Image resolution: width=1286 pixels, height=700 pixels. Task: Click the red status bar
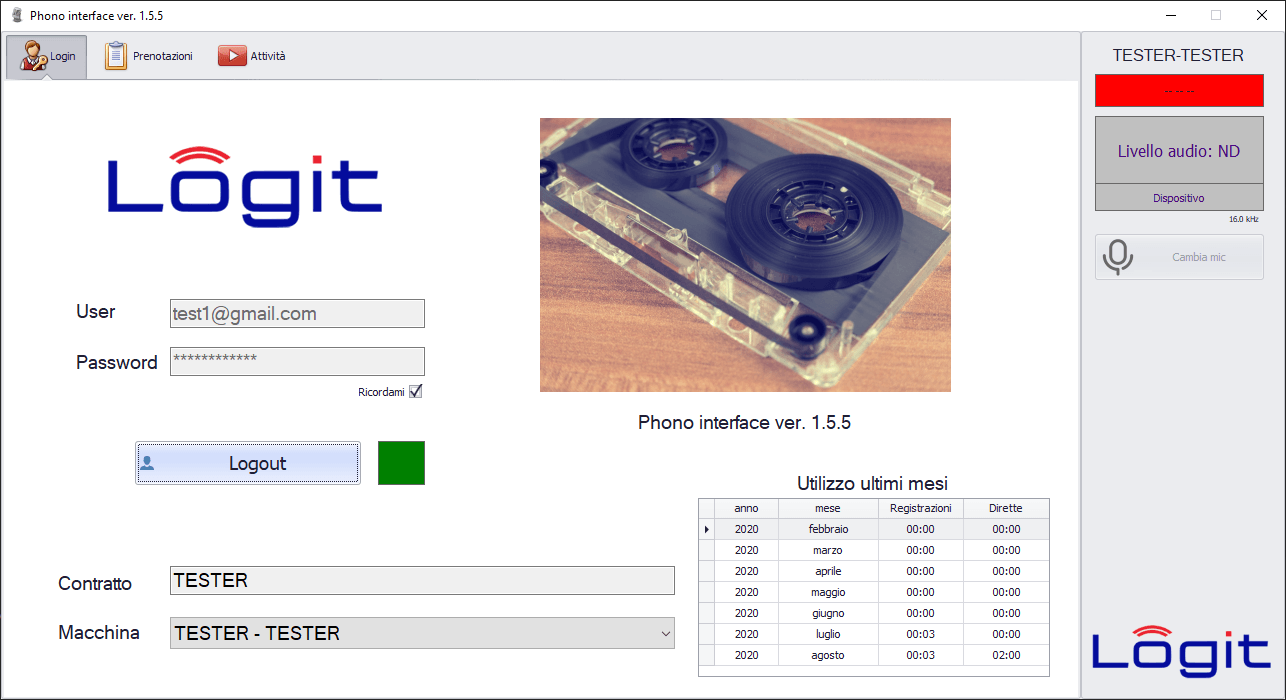click(1179, 90)
